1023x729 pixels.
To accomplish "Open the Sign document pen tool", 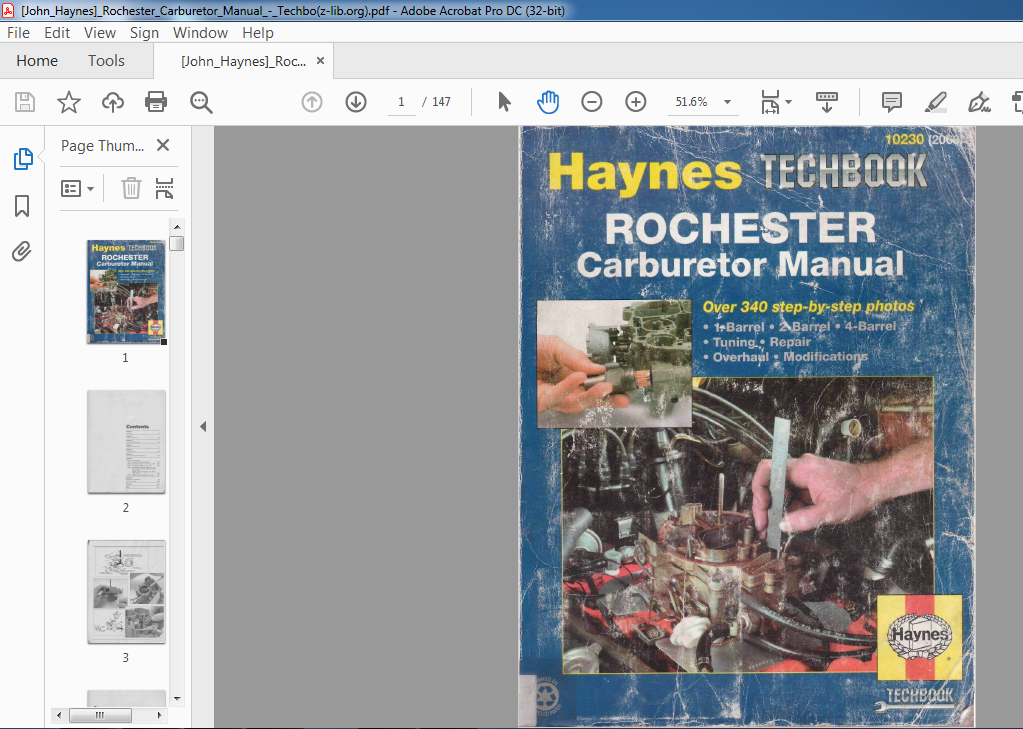I will coord(979,102).
